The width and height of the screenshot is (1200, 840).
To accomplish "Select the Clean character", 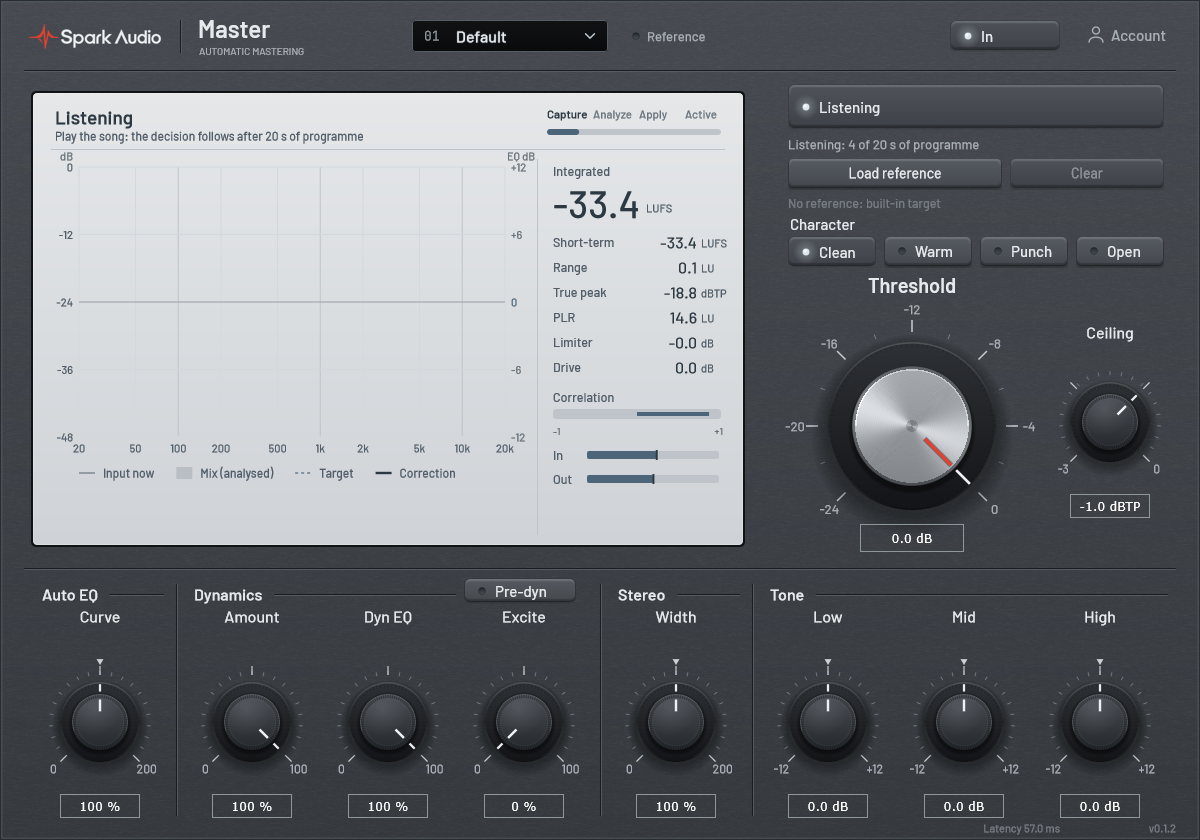I will 832,252.
